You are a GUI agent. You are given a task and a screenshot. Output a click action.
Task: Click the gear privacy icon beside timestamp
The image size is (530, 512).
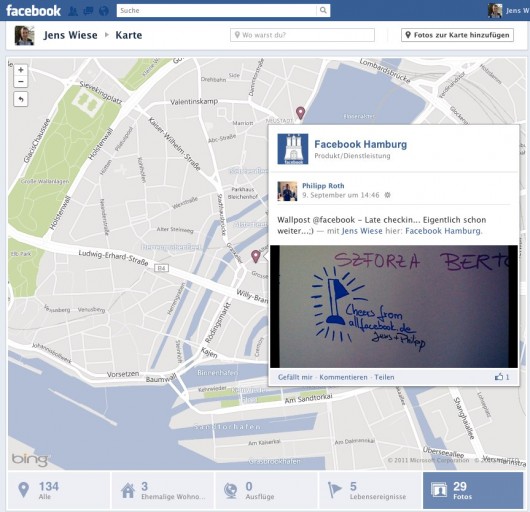[387, 195]
